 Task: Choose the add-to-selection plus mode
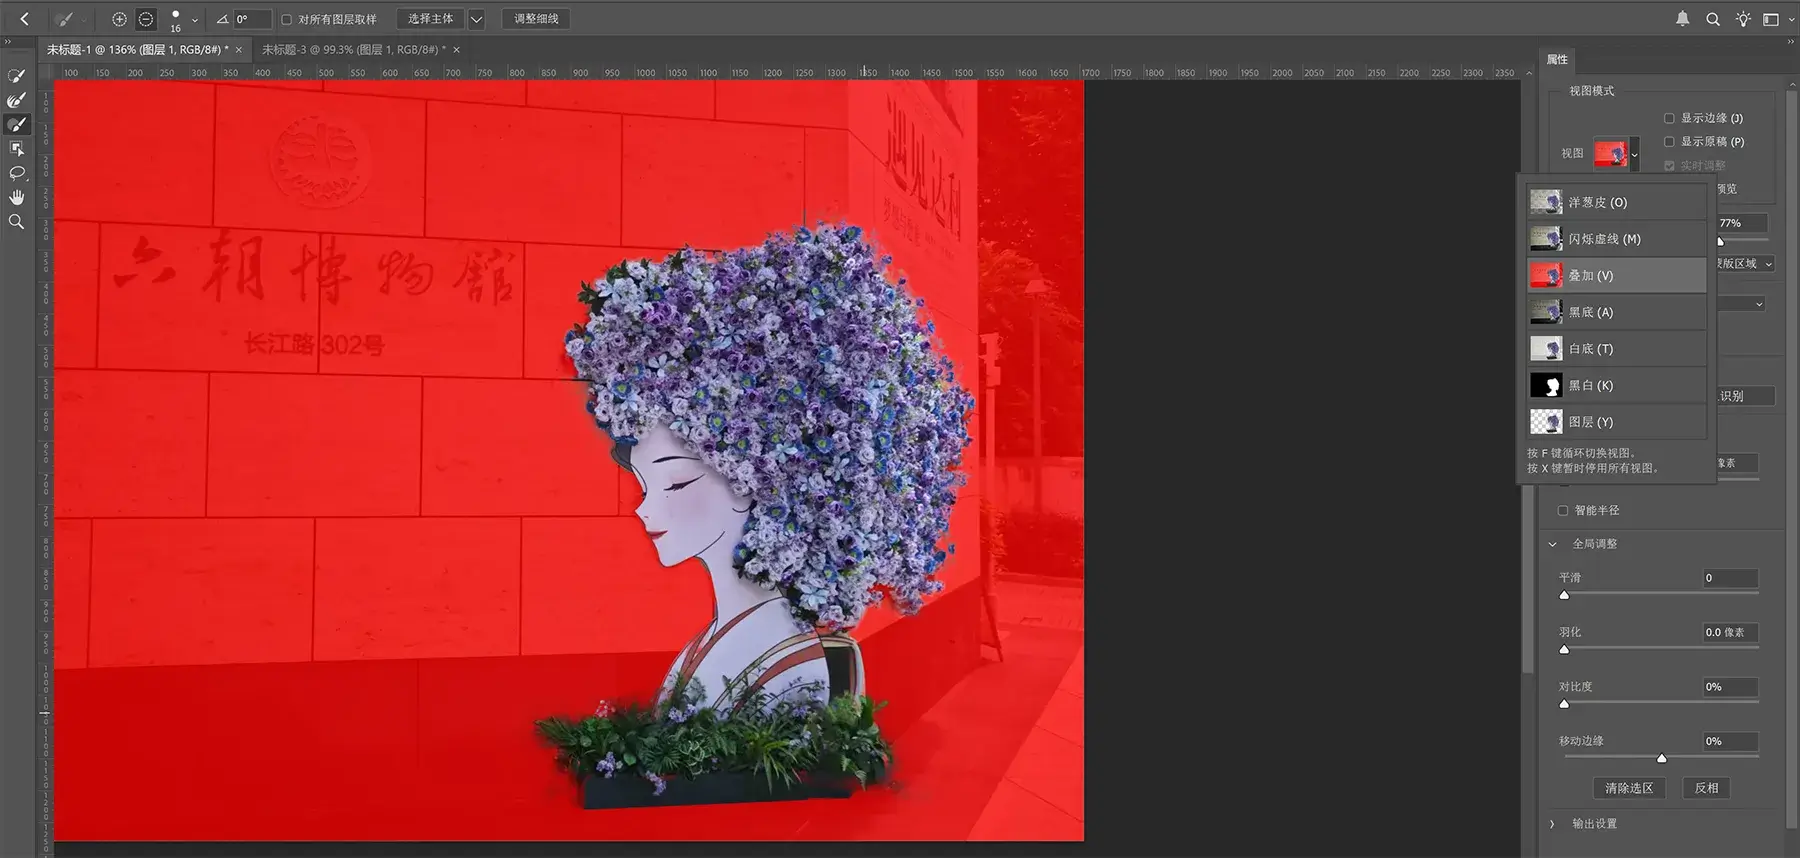119,19
